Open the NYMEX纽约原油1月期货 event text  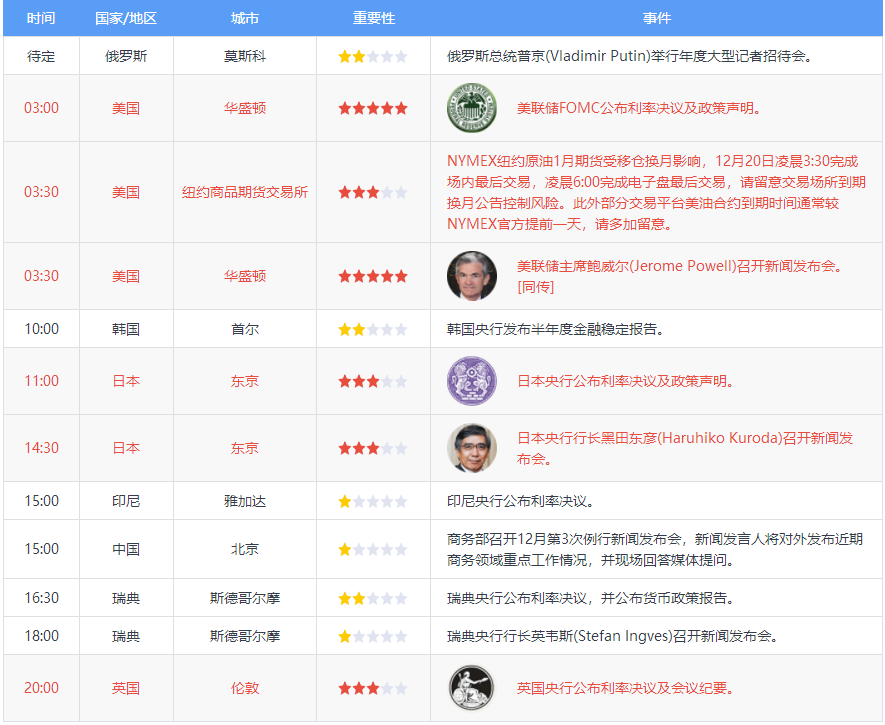[x=656, y=192]
